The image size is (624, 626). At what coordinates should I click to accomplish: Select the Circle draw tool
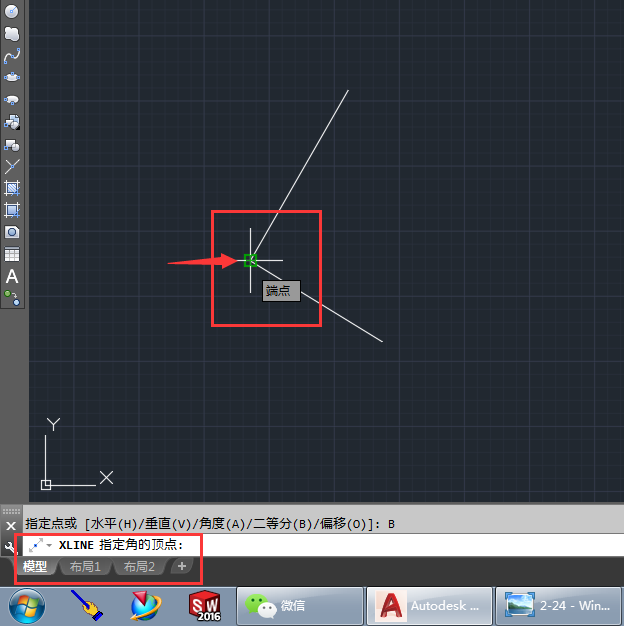[x=12, y=12]
